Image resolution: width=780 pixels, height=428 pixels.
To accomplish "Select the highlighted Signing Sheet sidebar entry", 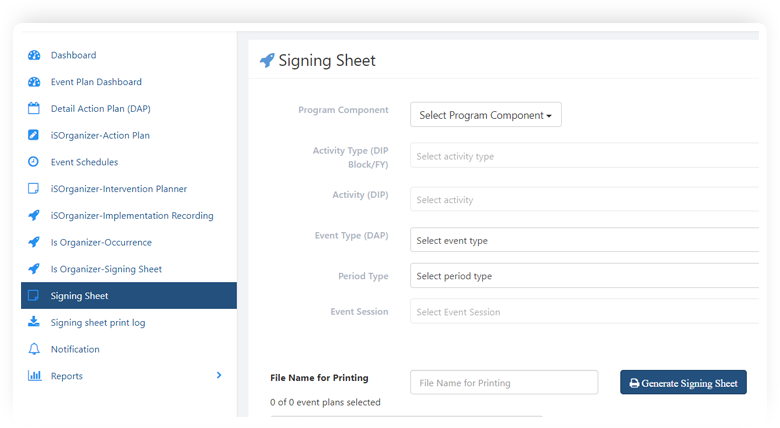I will [x=129, y=296].
